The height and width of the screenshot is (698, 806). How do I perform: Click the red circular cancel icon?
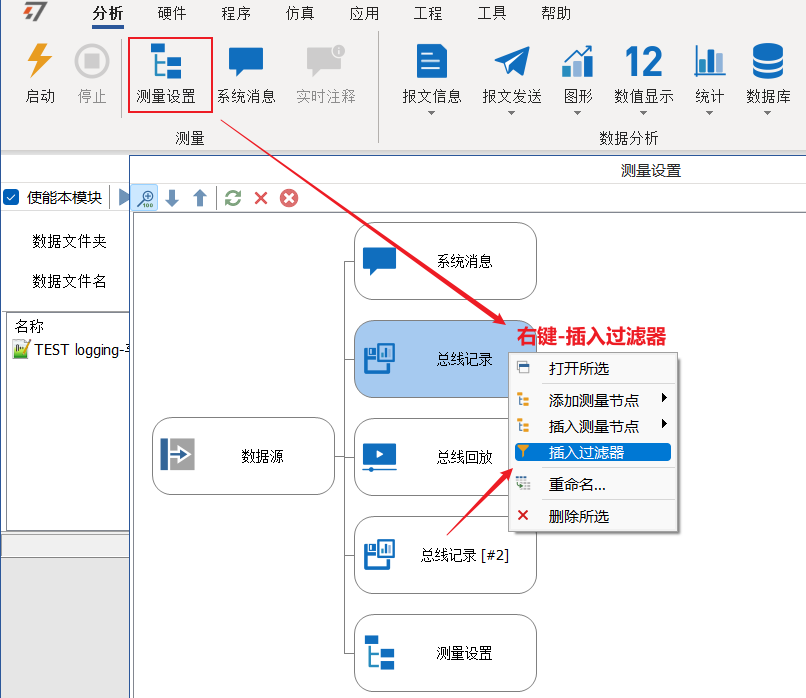pos(289,198)
